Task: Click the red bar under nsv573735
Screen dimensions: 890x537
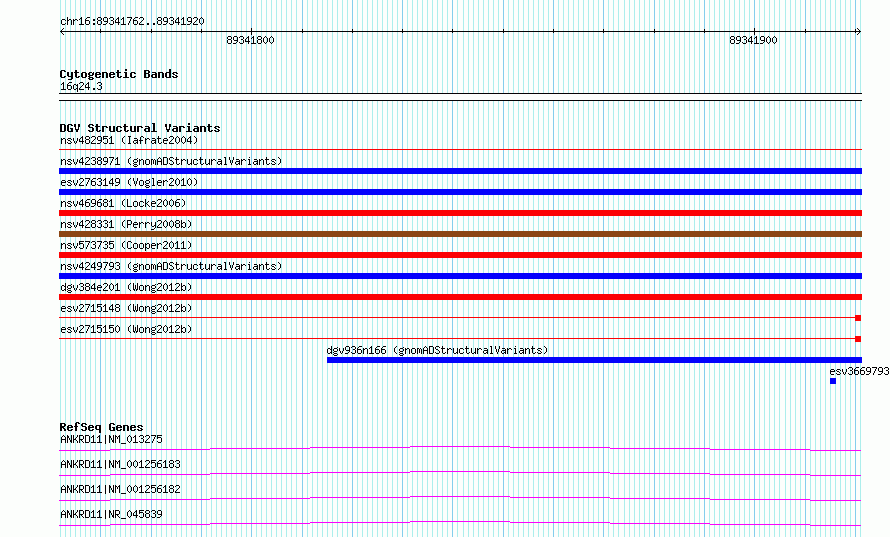Action: tap(460, 255)
